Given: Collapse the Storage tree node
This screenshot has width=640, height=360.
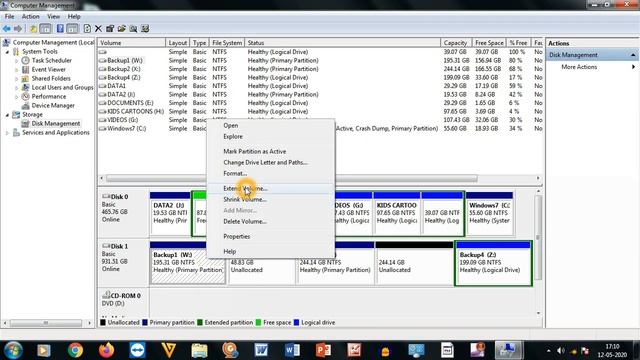Looking at the screenshot, I should (7, 115).
